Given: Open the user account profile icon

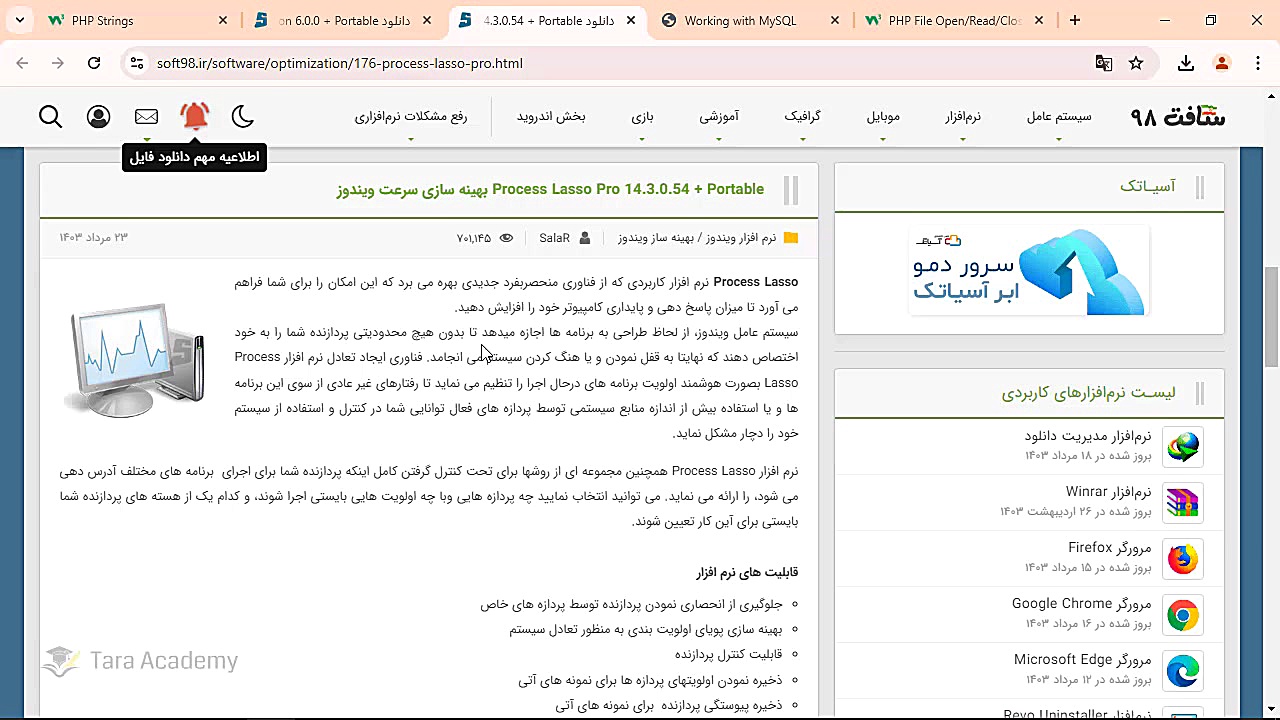Looking at the screenshot, I should click(x=98, y=117).
